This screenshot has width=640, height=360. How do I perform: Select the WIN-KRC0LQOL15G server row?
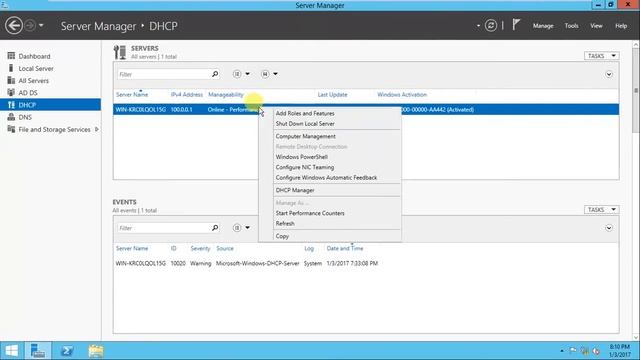[366, 109]
